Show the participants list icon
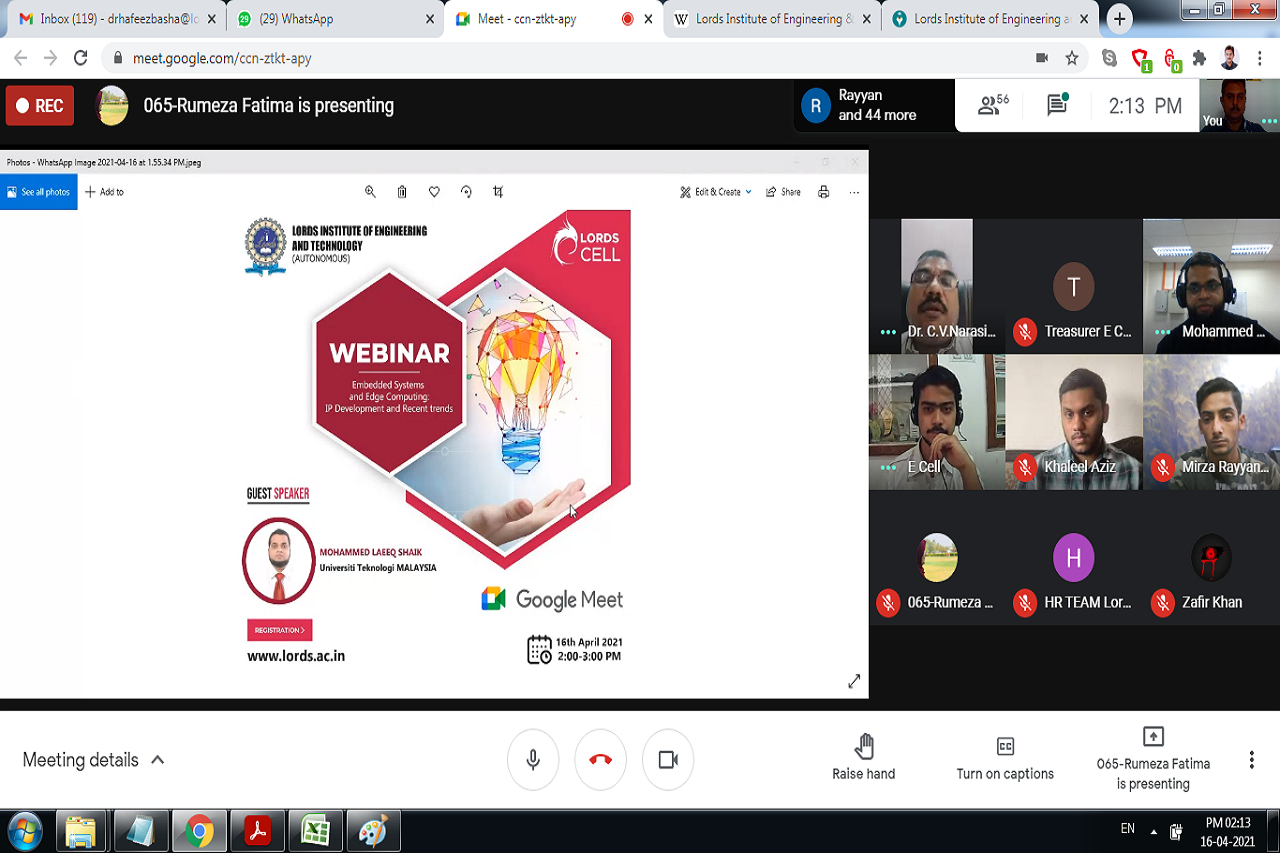The height and width of the screenshot is (853, 1280). tap(992, 105)
